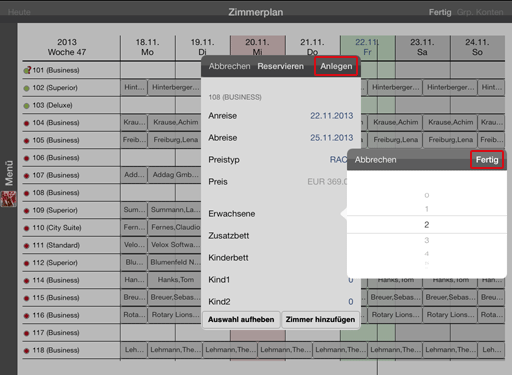Open Velox Softwa... booking in row 111

[175, 245]
